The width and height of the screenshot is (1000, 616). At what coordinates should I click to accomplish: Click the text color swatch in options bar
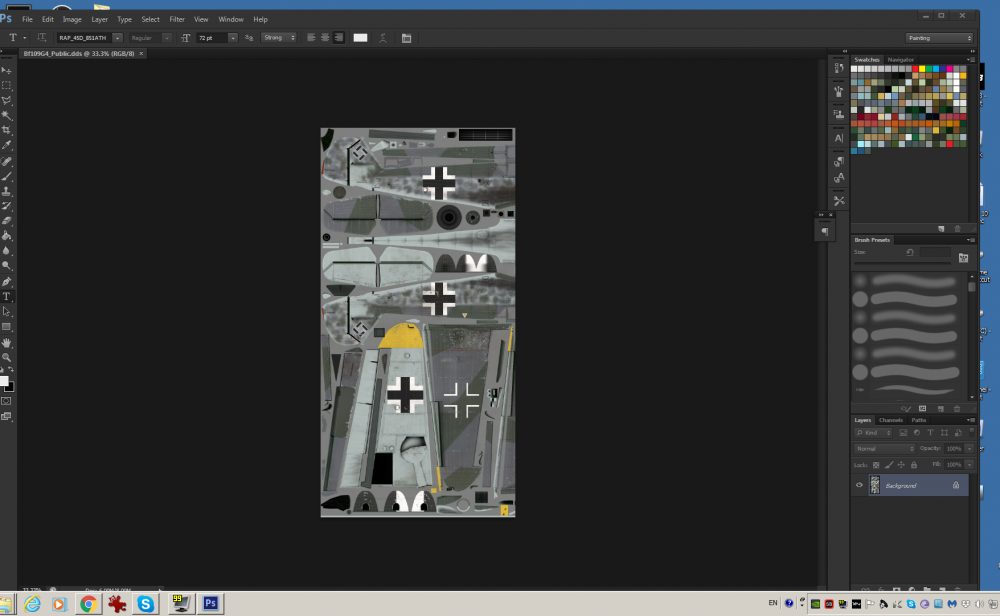coord(360,37)
